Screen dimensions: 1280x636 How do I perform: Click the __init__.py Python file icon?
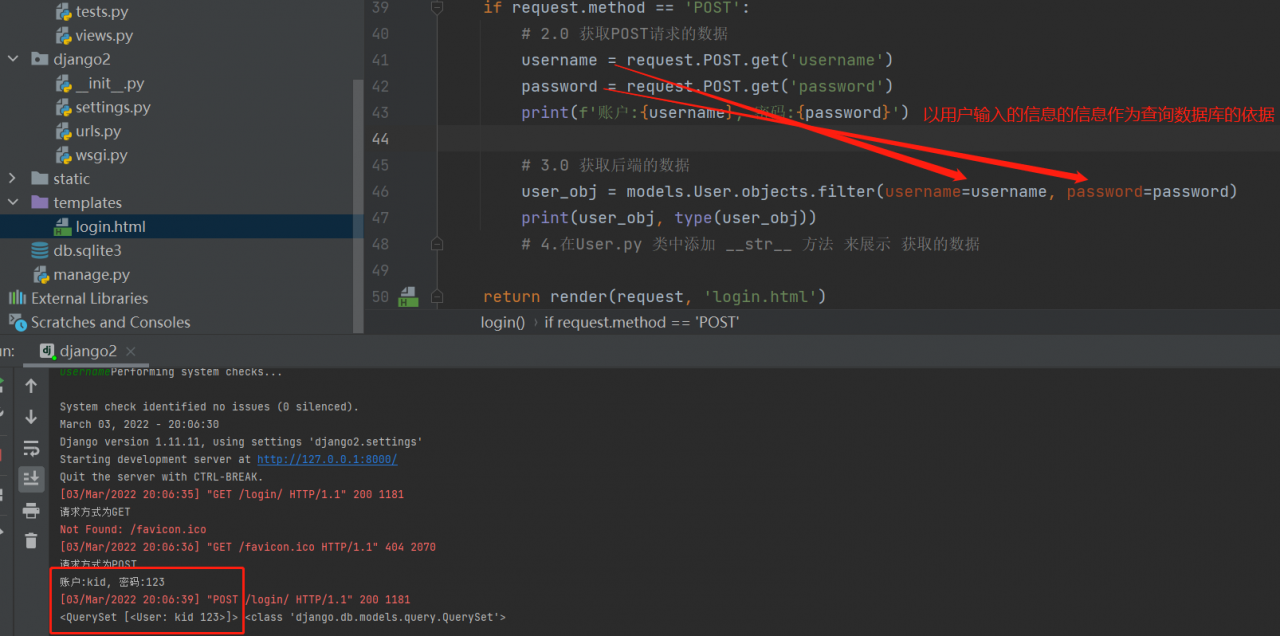63,83
